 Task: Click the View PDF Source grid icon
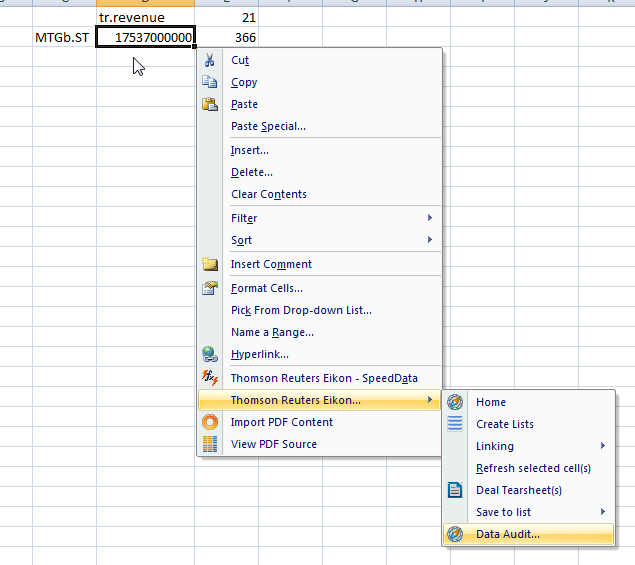click(210, 444)
